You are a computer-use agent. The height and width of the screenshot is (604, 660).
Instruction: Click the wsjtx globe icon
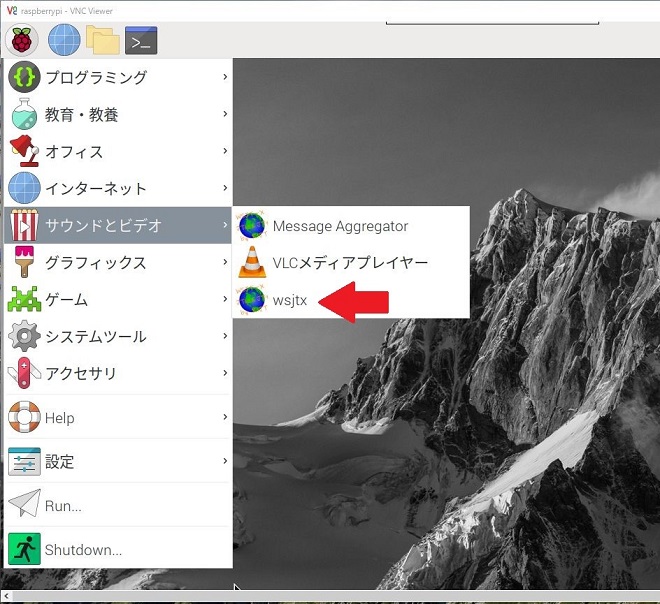(252, 300)
